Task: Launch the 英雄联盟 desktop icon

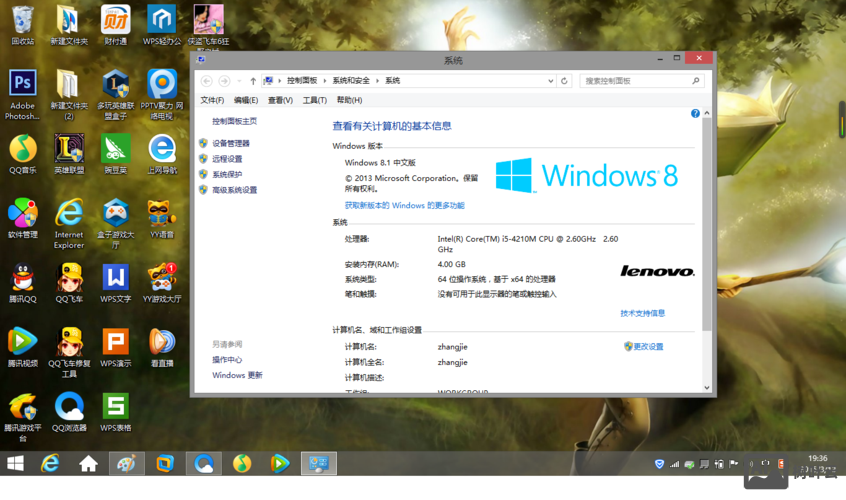Action: [x=69, y=154]
